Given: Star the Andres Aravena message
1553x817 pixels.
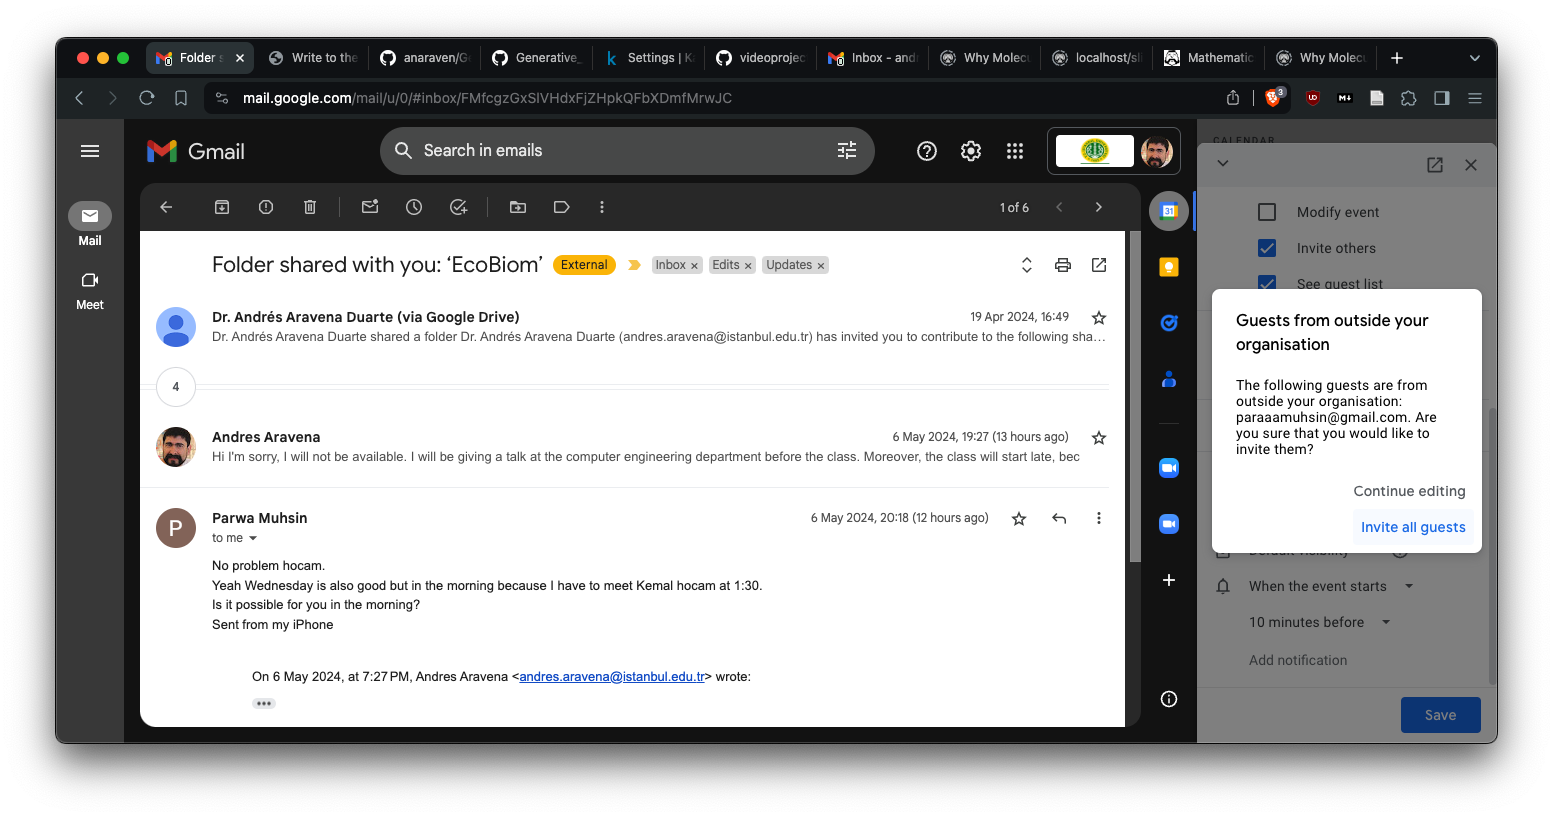Looking at the screenshot, I should (1099, 438).
